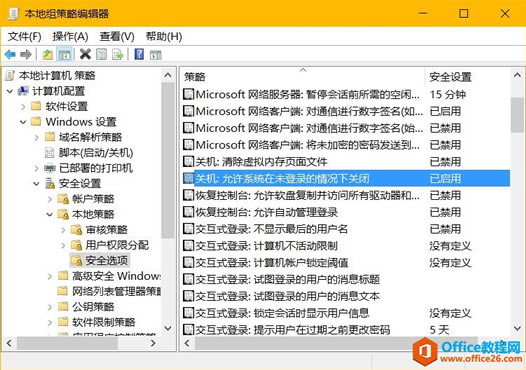Click the 软件限制策略 folder icon

pyautogui.click(x=63, y=322)
